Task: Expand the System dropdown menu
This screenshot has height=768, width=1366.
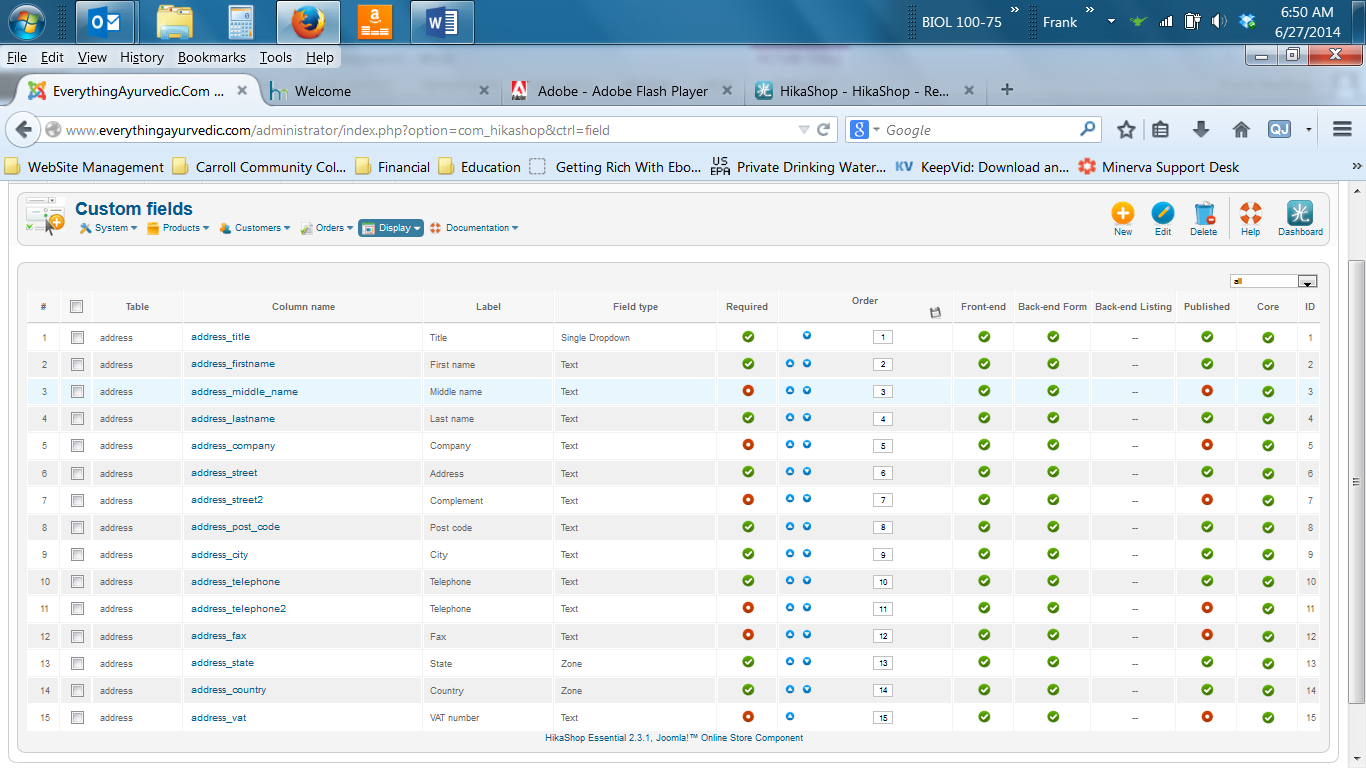Action: pos(109,228)
